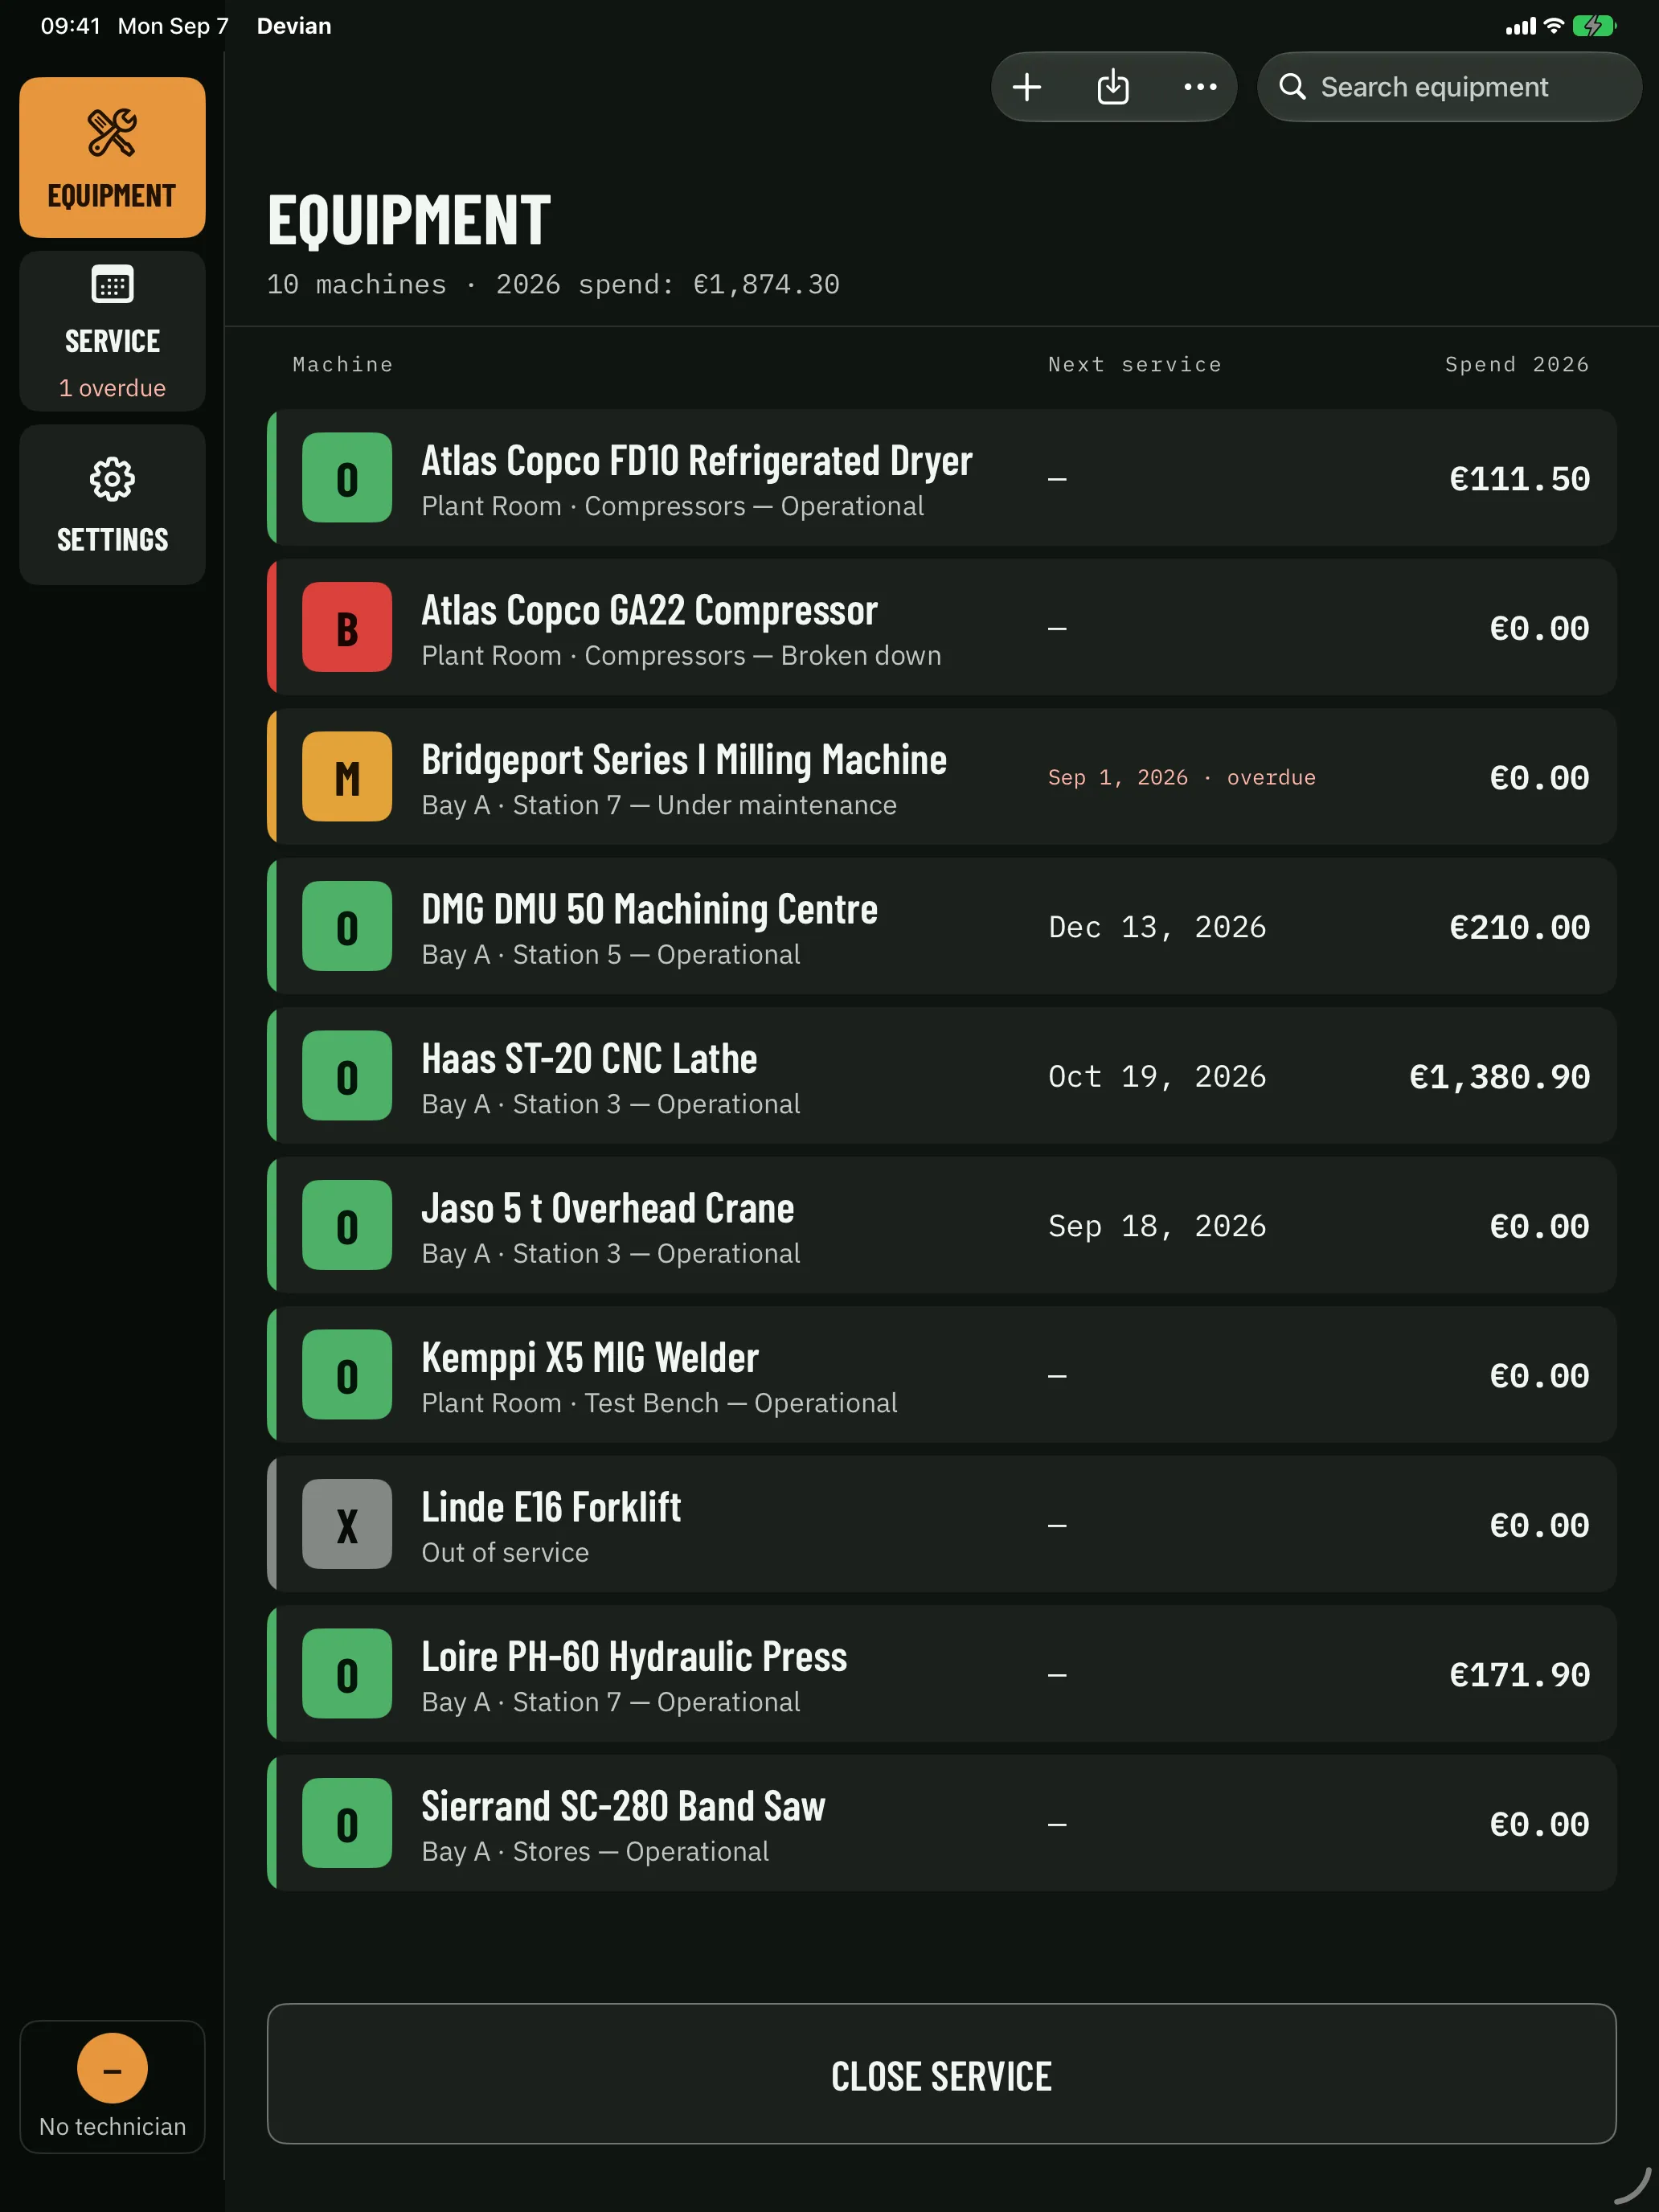1659x2212 pixels.
Task: Click status badge of Atlas Copco FD10 Dryer
Action: click(347, 478)
